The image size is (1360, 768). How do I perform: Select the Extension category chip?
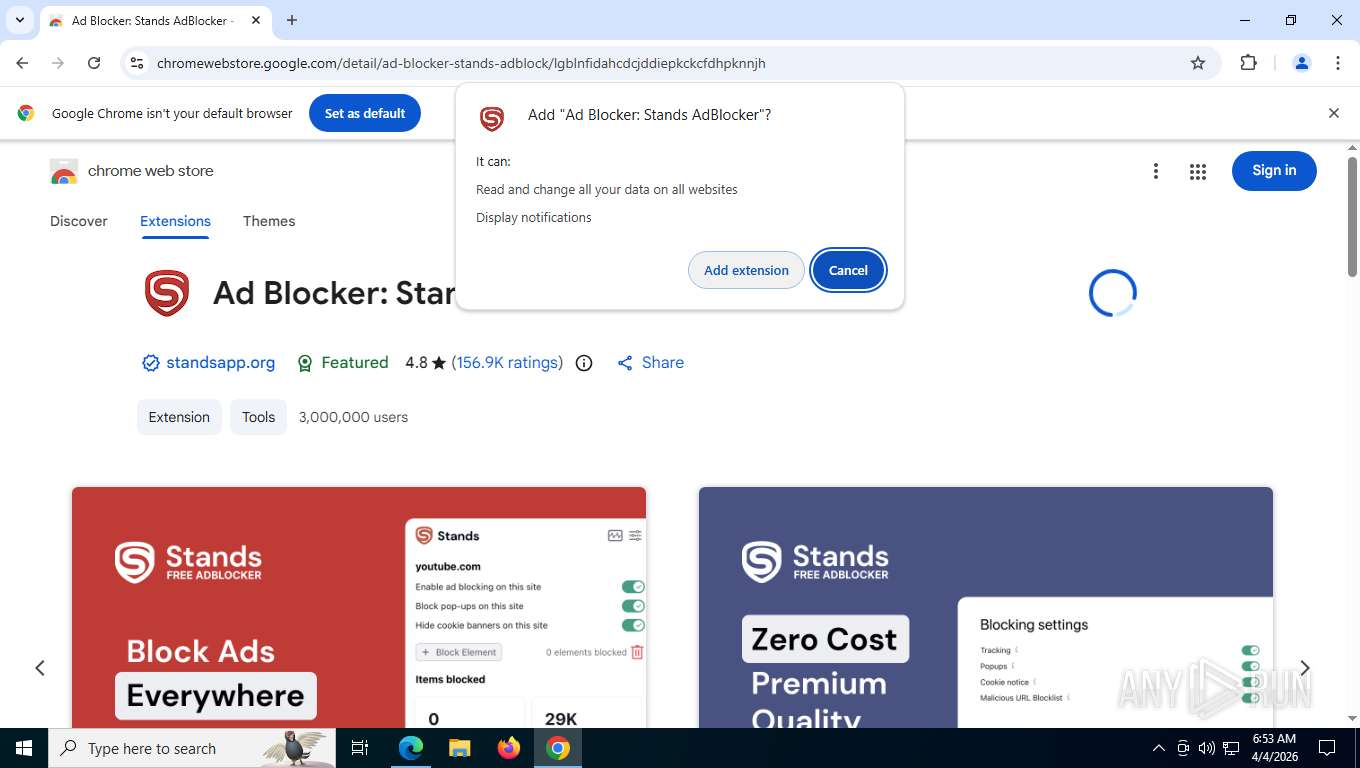pyautogui.click(x=179, y=417)
